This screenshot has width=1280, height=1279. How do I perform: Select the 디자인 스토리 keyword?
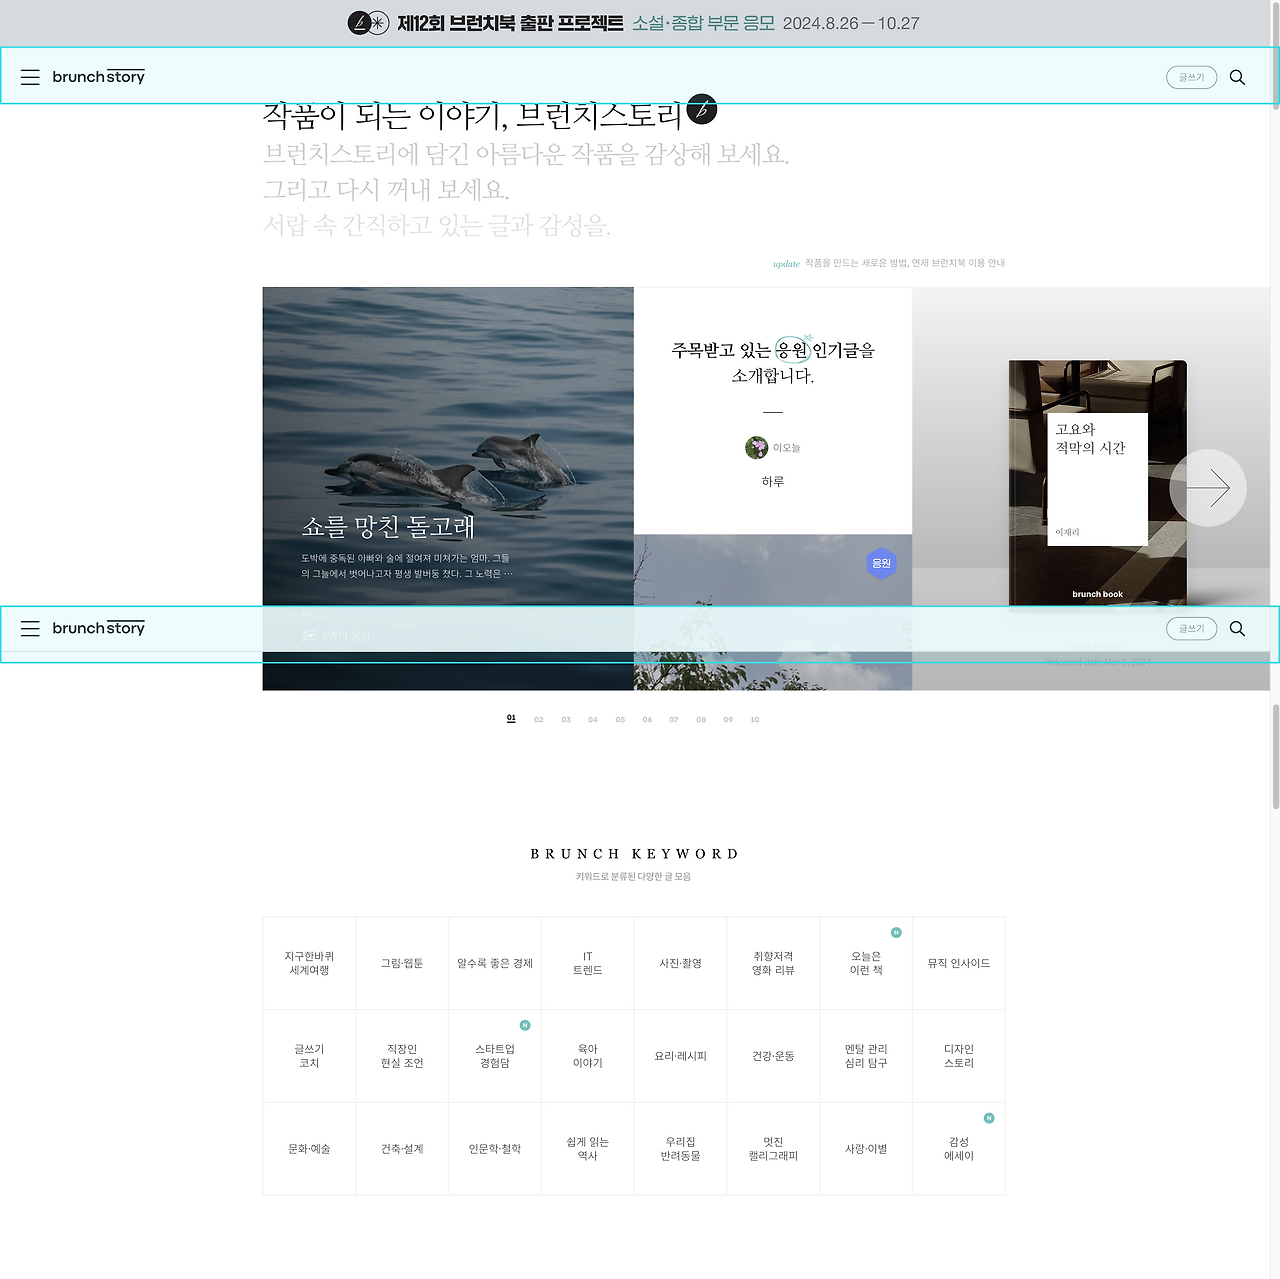point(959,1056)
